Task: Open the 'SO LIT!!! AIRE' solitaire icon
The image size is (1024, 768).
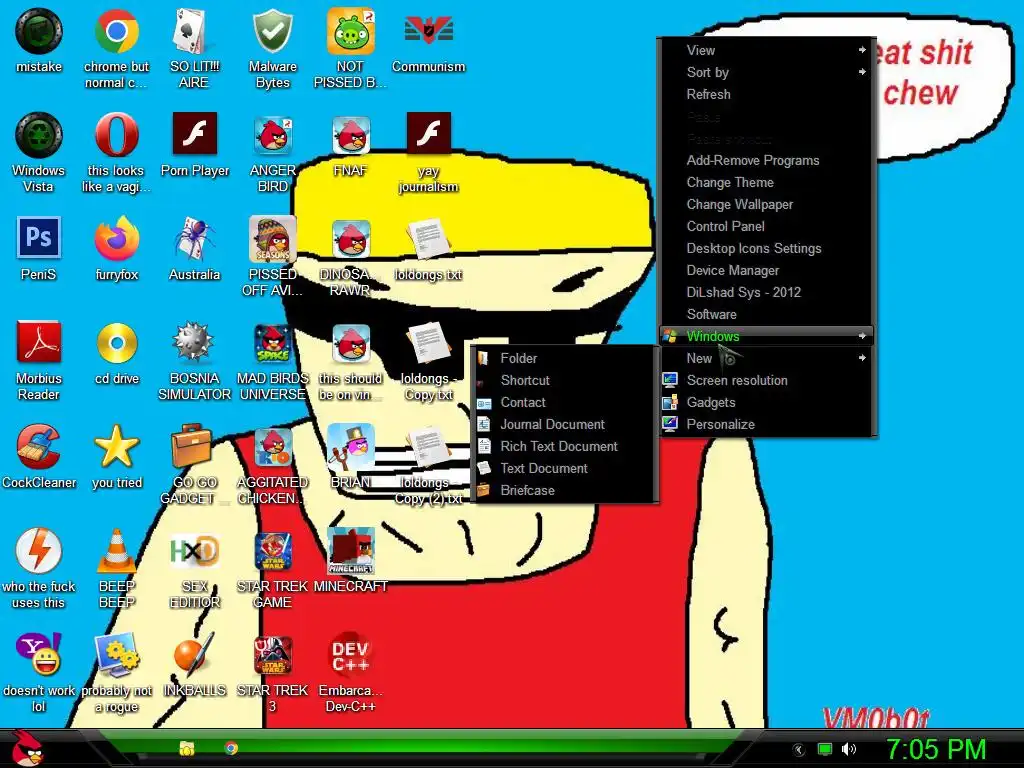Action: click(x=194, y=31)
